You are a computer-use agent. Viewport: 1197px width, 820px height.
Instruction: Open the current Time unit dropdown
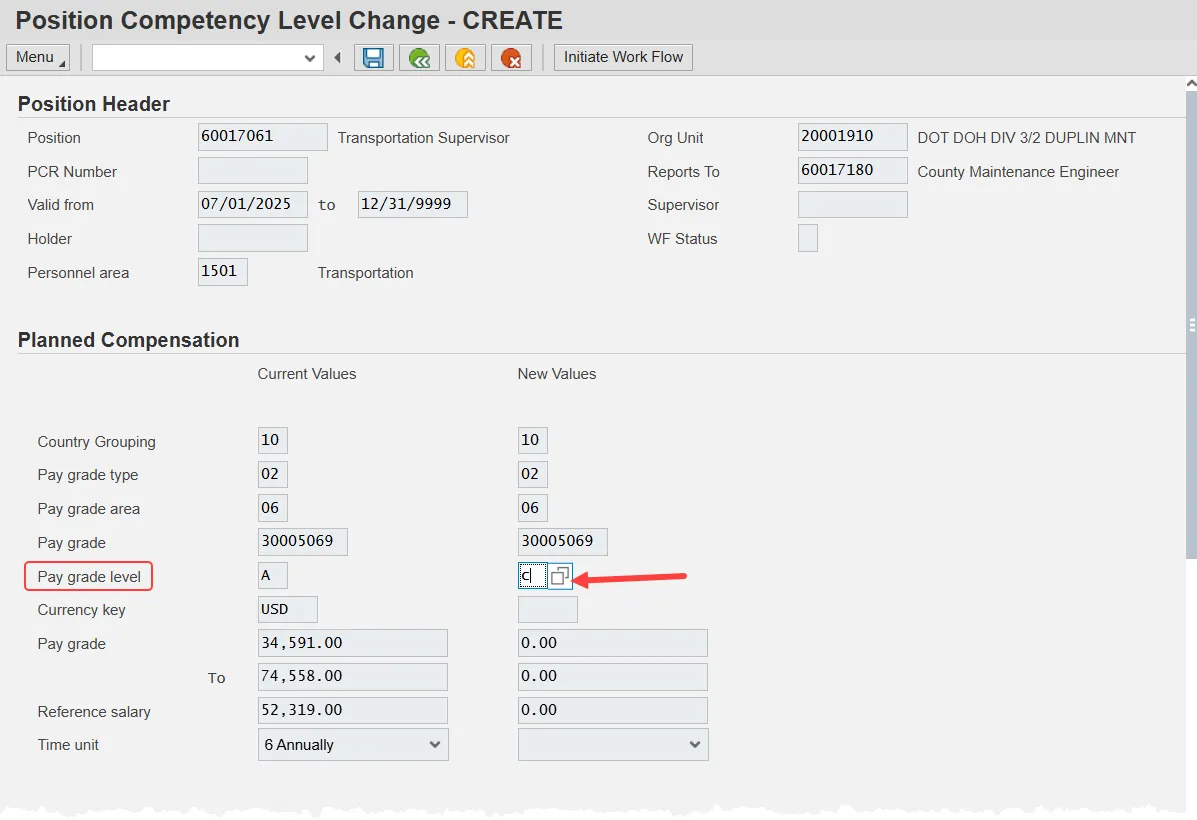click(x=352, y=745)
